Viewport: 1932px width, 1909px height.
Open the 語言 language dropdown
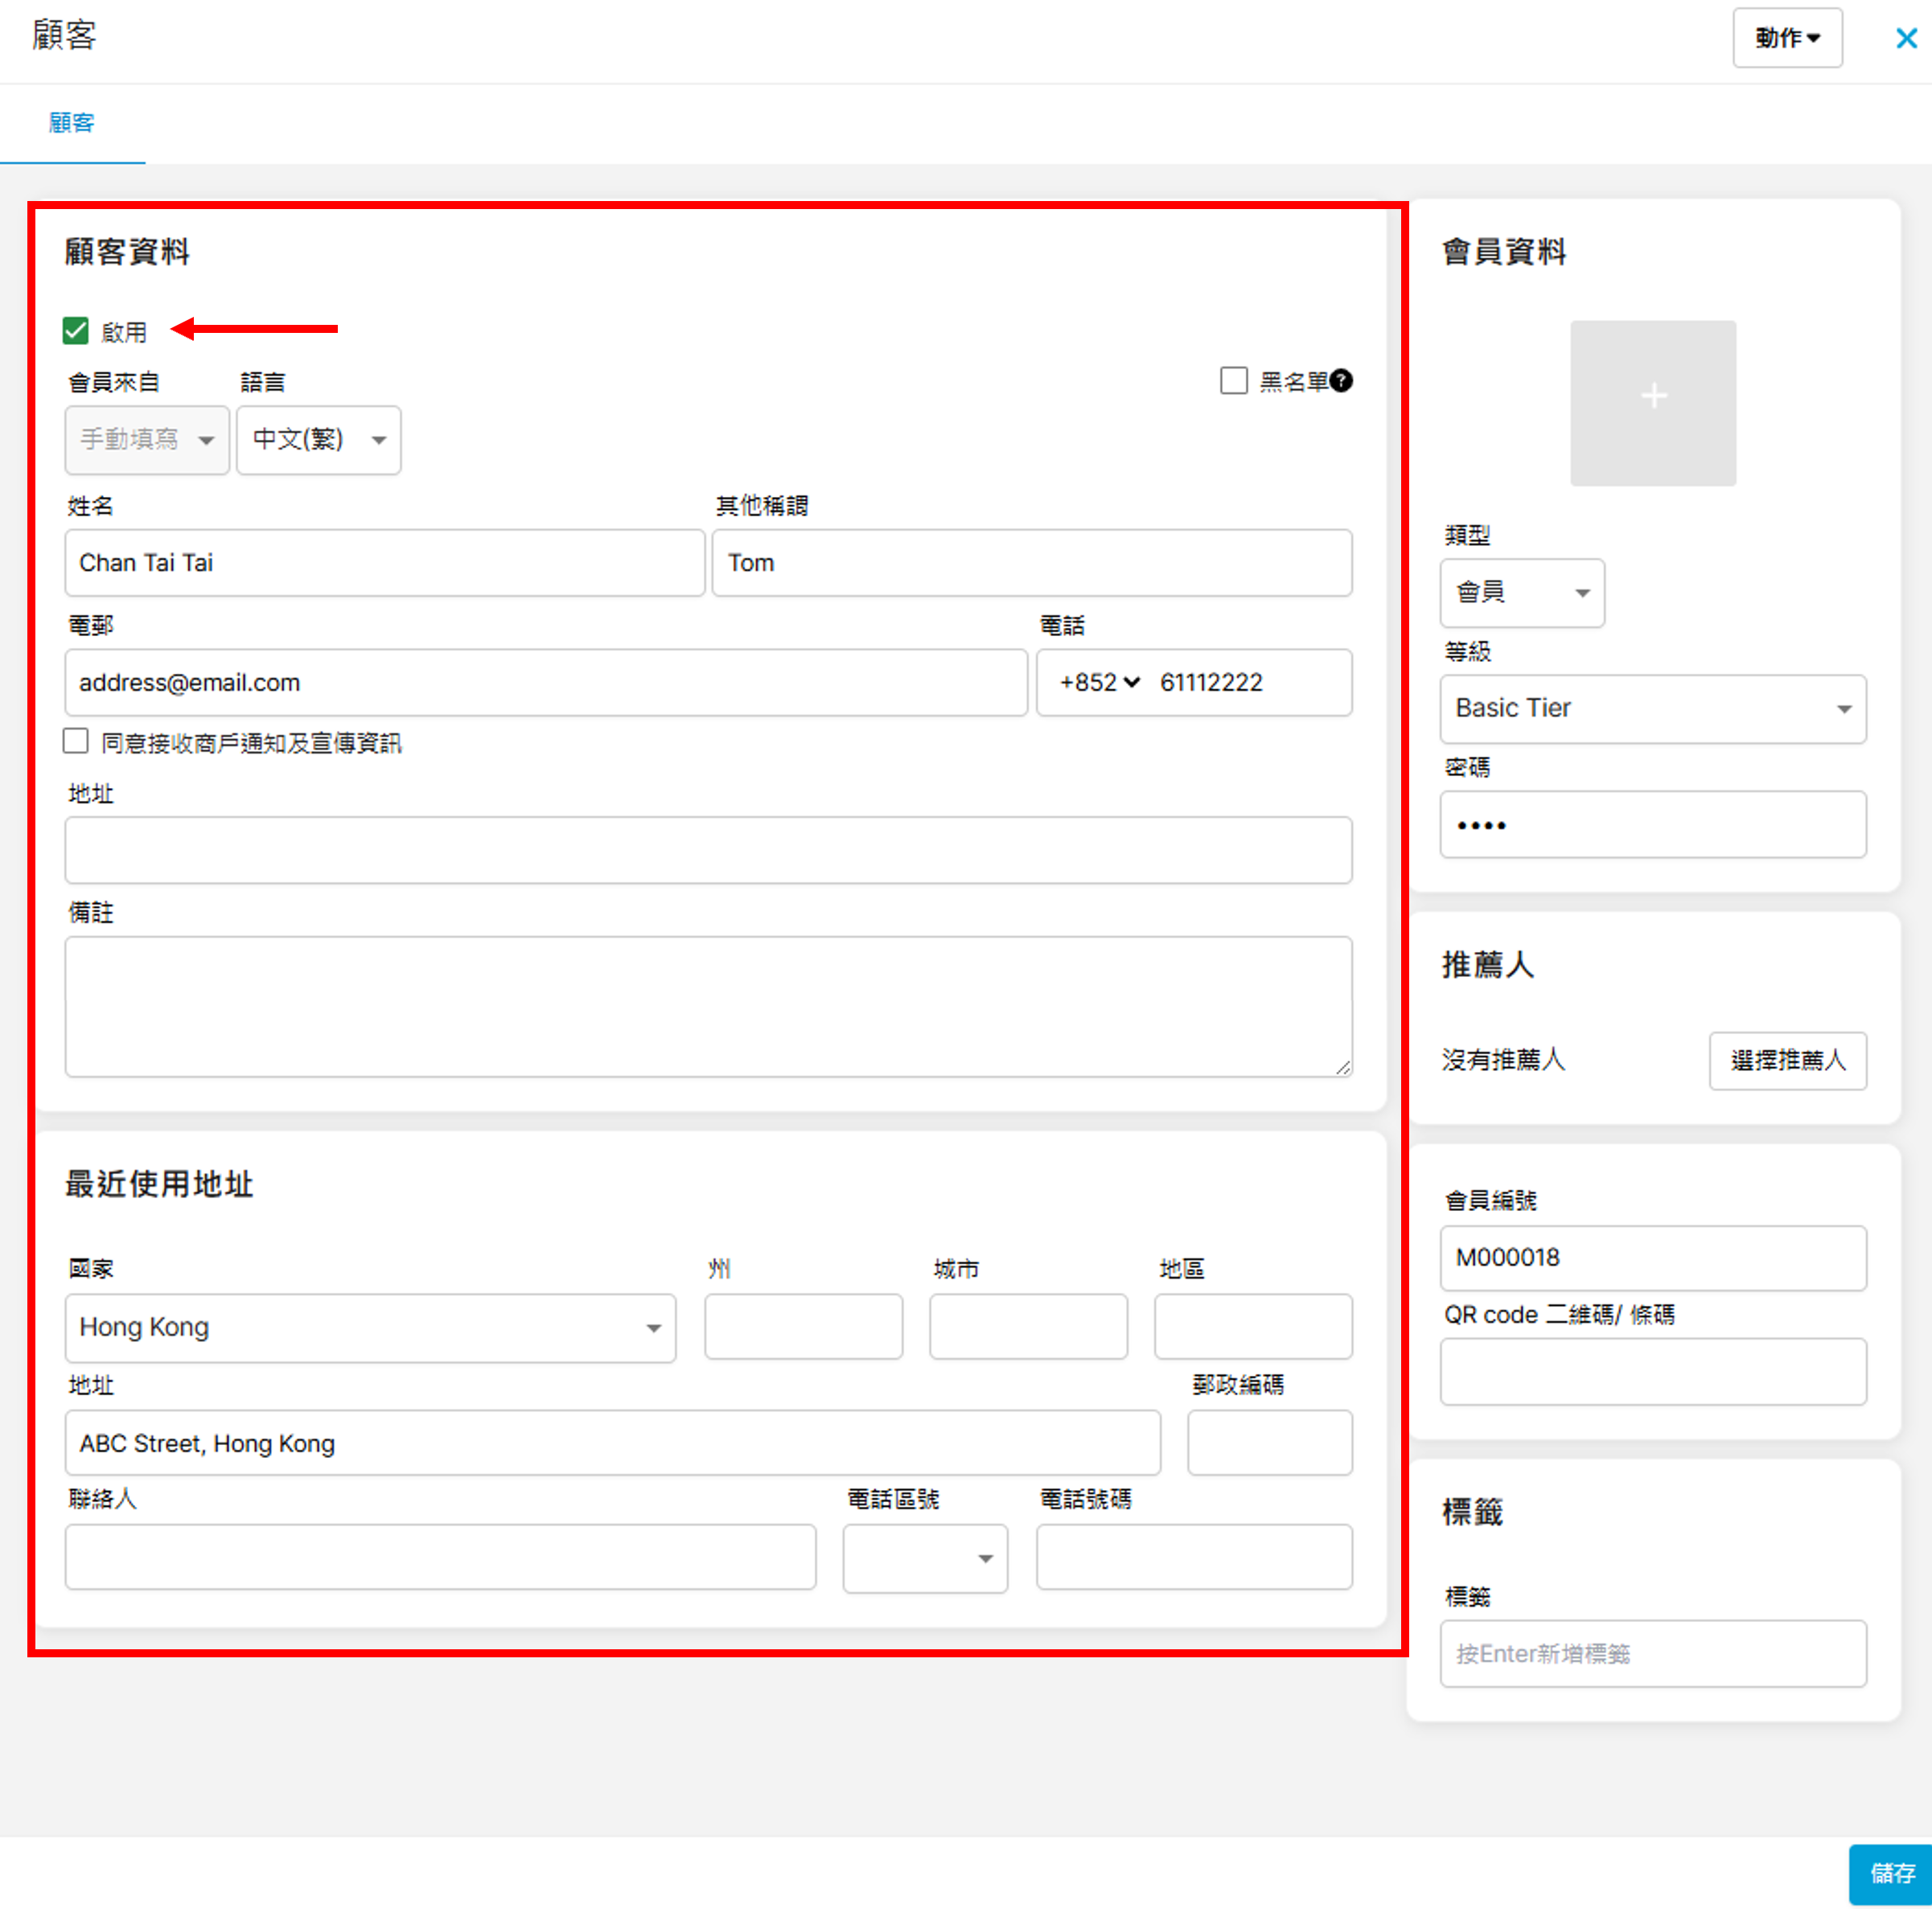tap(319, 440)
